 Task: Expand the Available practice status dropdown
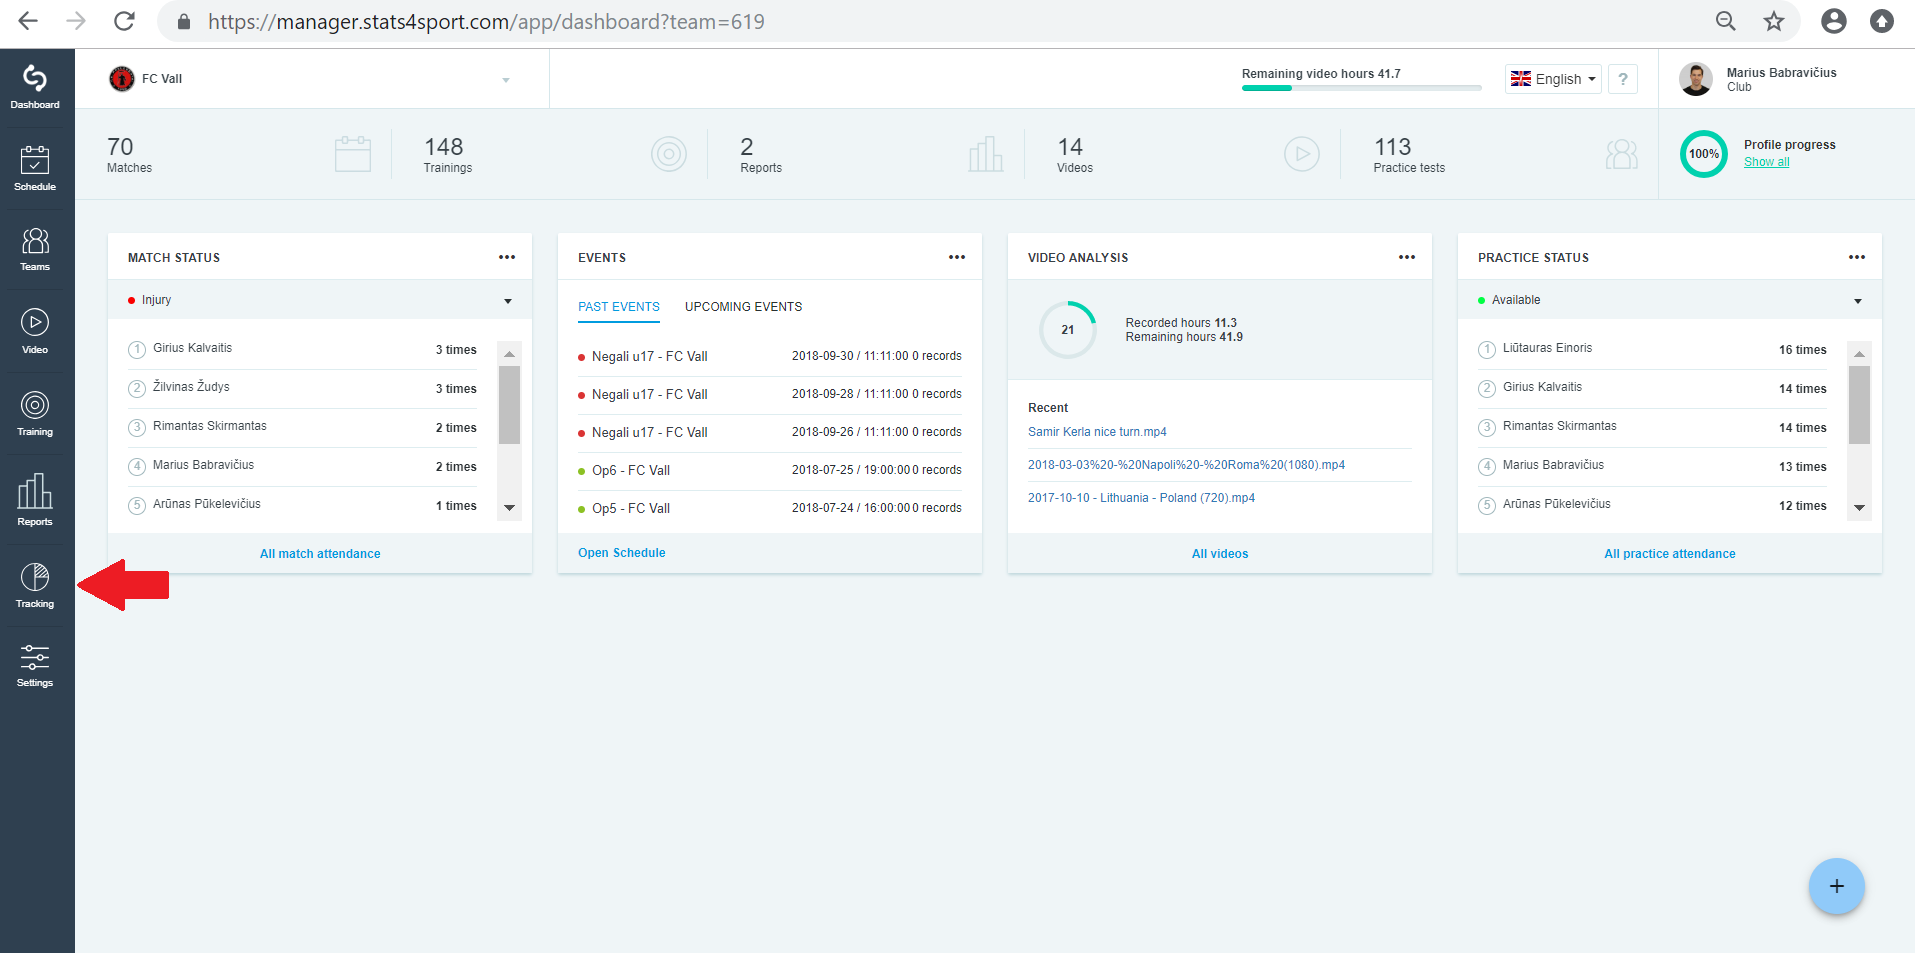(1670, 300)
